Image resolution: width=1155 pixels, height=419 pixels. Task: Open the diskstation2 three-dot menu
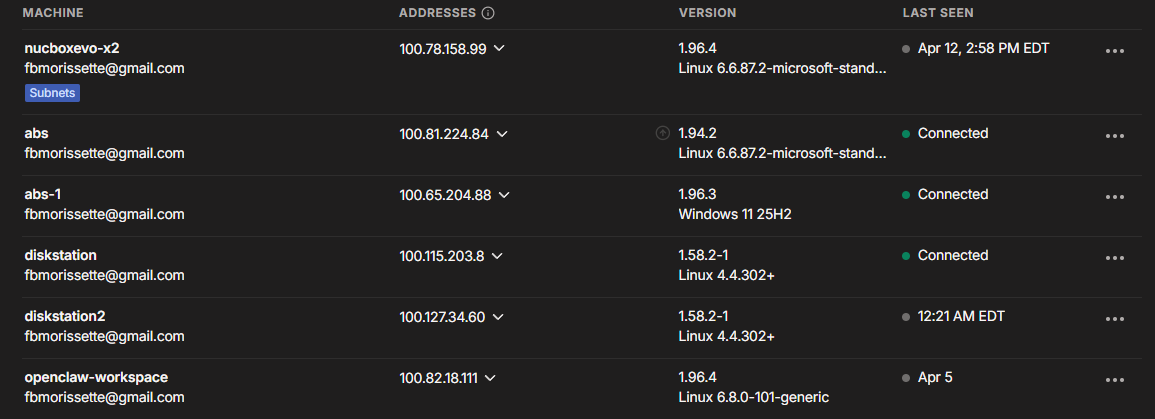[1115, 319]
